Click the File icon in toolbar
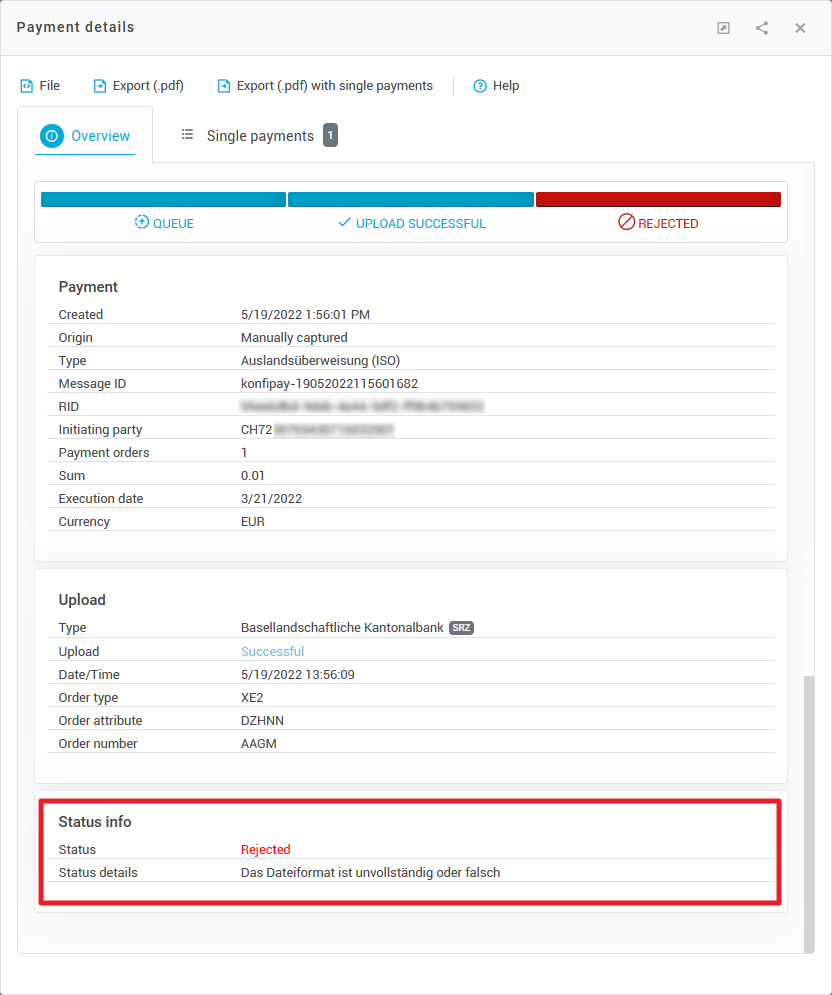This screenshot has height=995, width=832. pos(27,86)
